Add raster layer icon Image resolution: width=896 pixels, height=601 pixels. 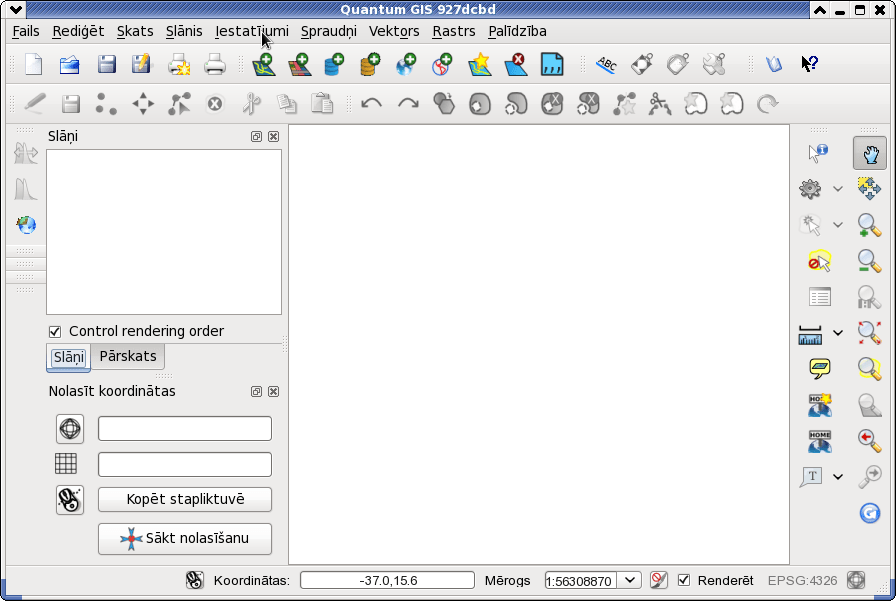pos(299,64)
